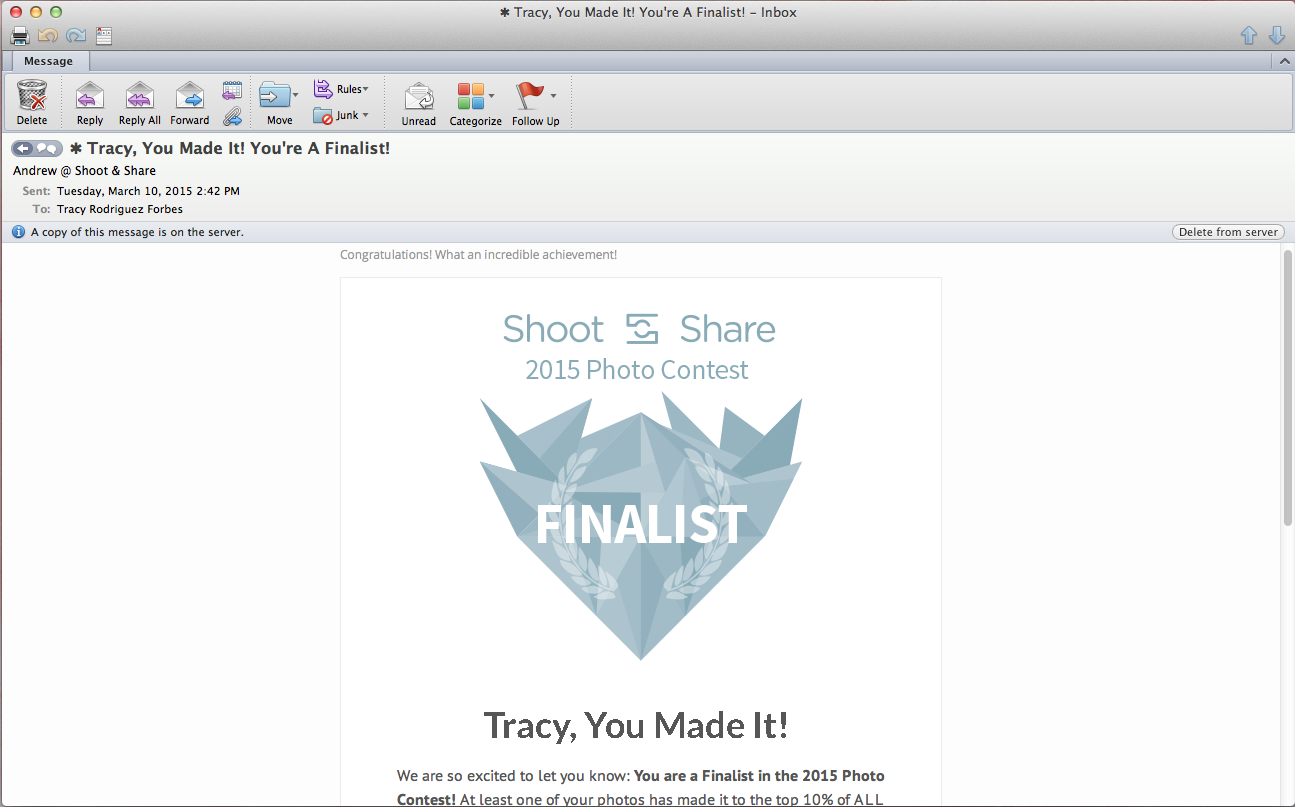Select the Message ribbon tab

[48, 62]
